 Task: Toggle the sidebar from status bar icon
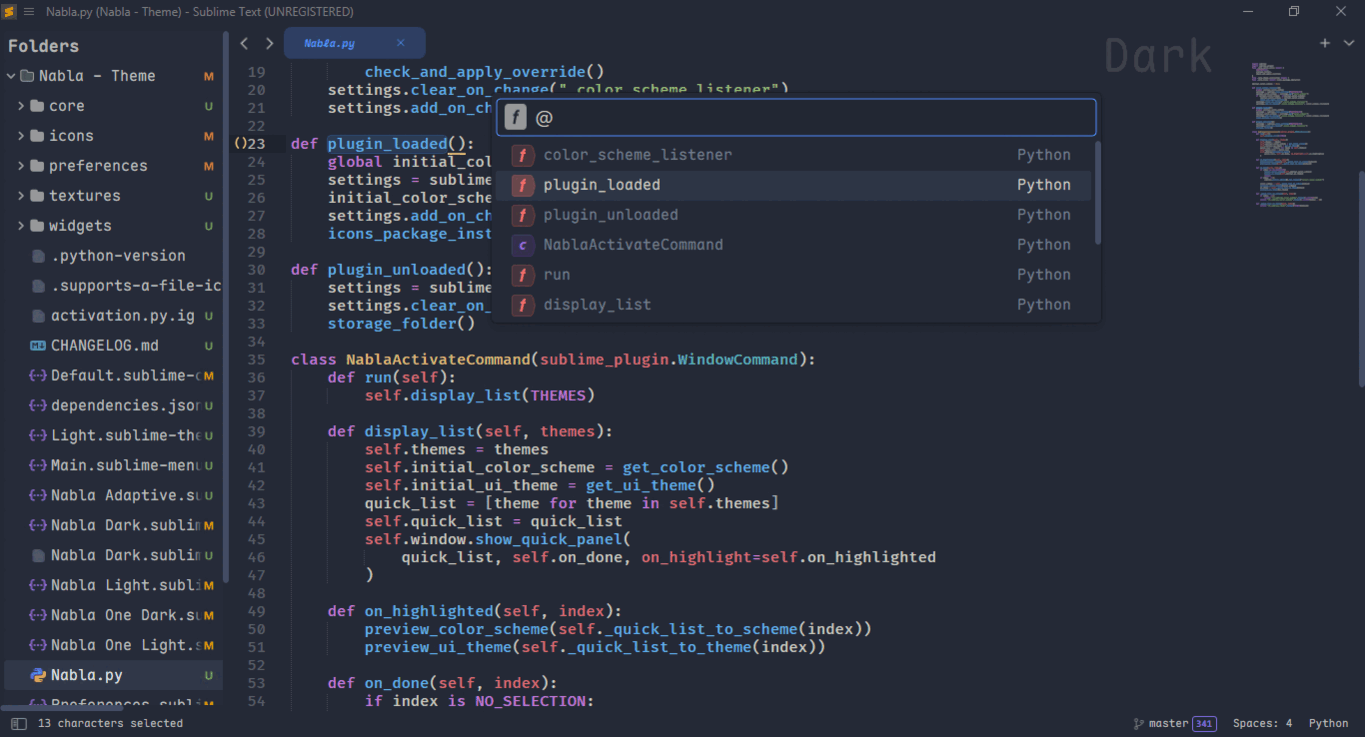coord(18,723)
